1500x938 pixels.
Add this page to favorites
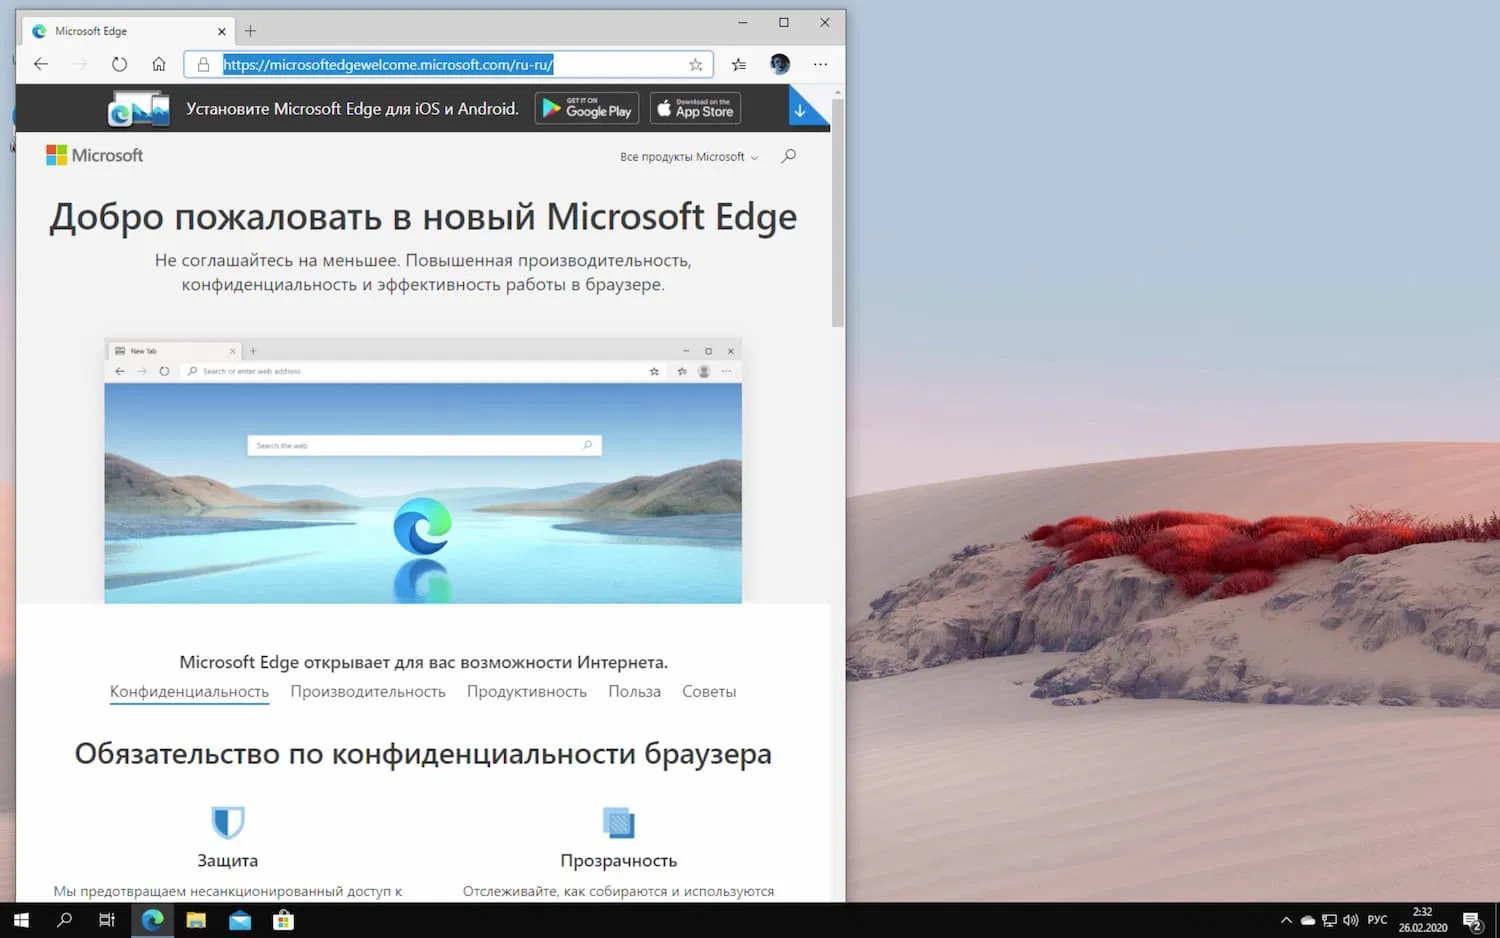(x=695, y=64)
